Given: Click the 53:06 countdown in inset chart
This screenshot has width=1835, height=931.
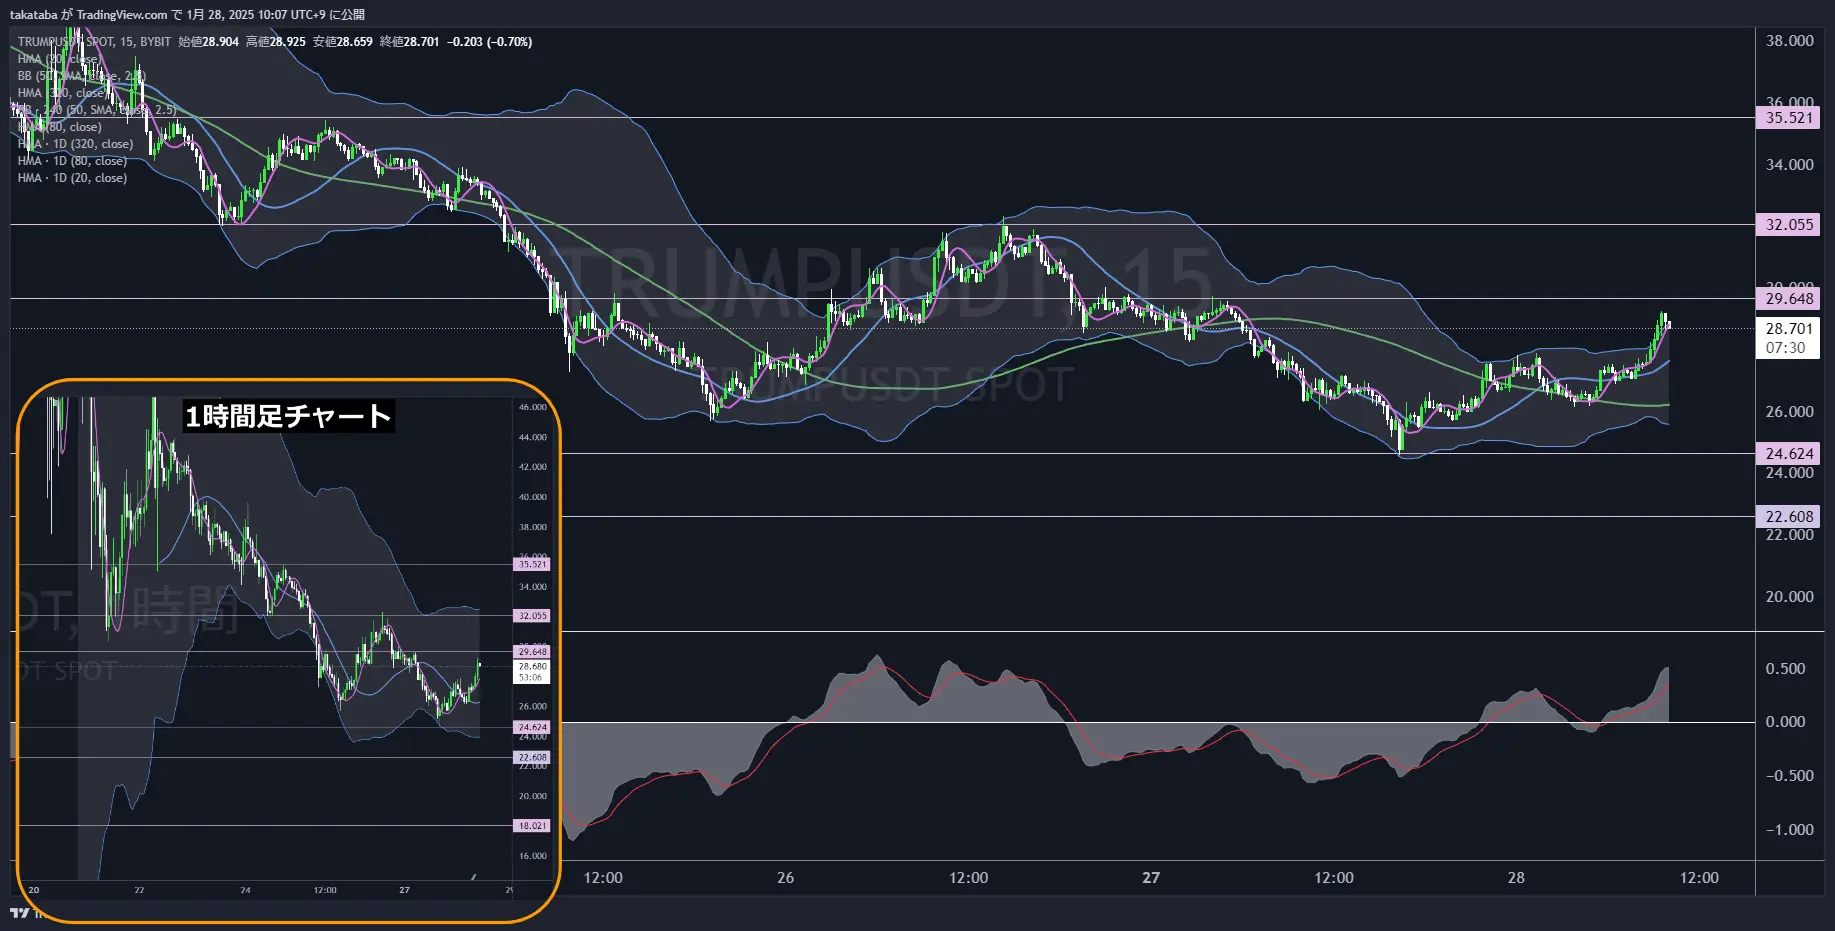Looking at the screenshot, I should pos(530,677).
